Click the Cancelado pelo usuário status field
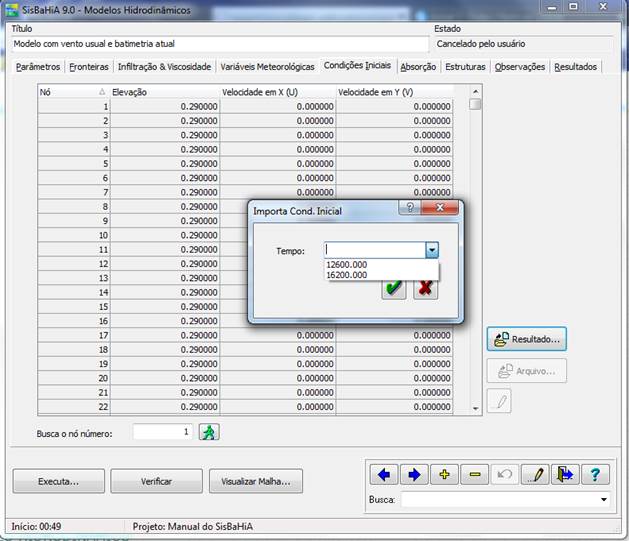The height and width of the screenshot is (541, 629). 523,44
